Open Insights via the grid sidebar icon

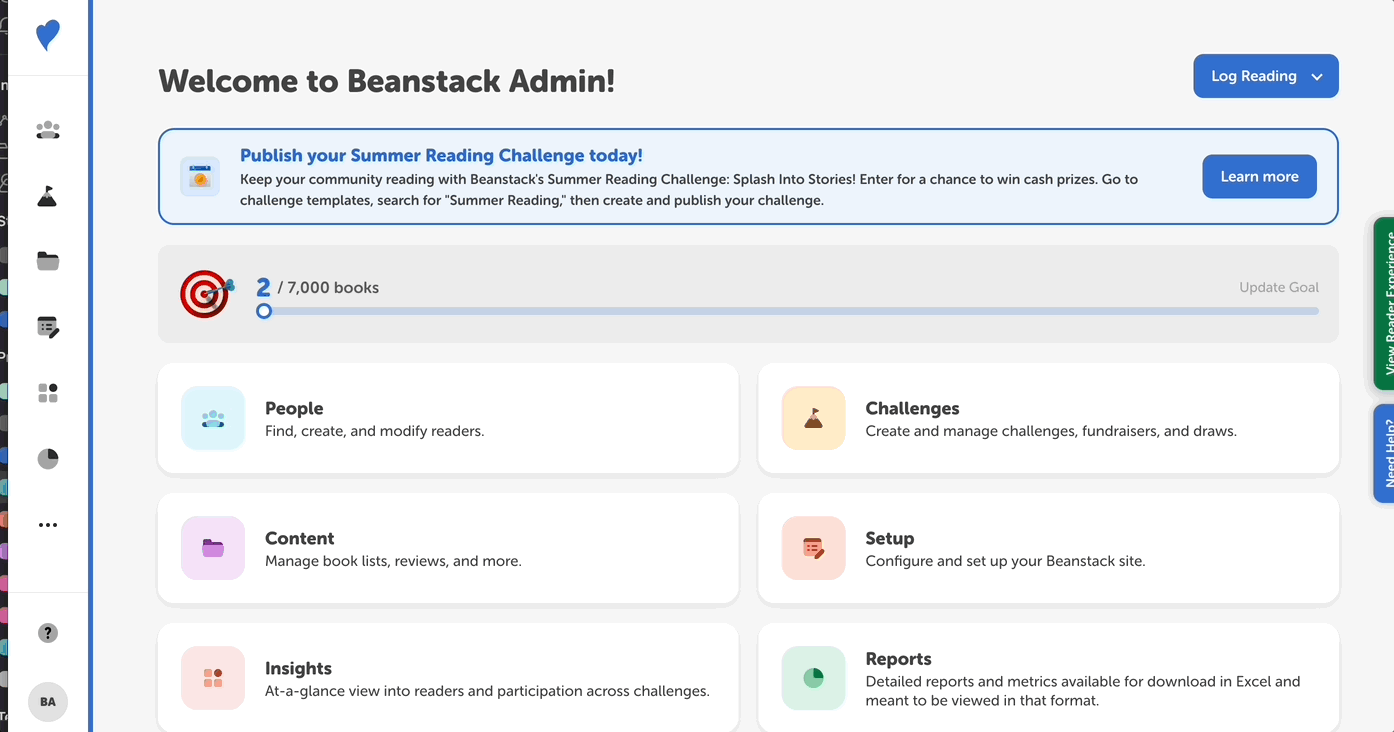[x=47, y=392]
